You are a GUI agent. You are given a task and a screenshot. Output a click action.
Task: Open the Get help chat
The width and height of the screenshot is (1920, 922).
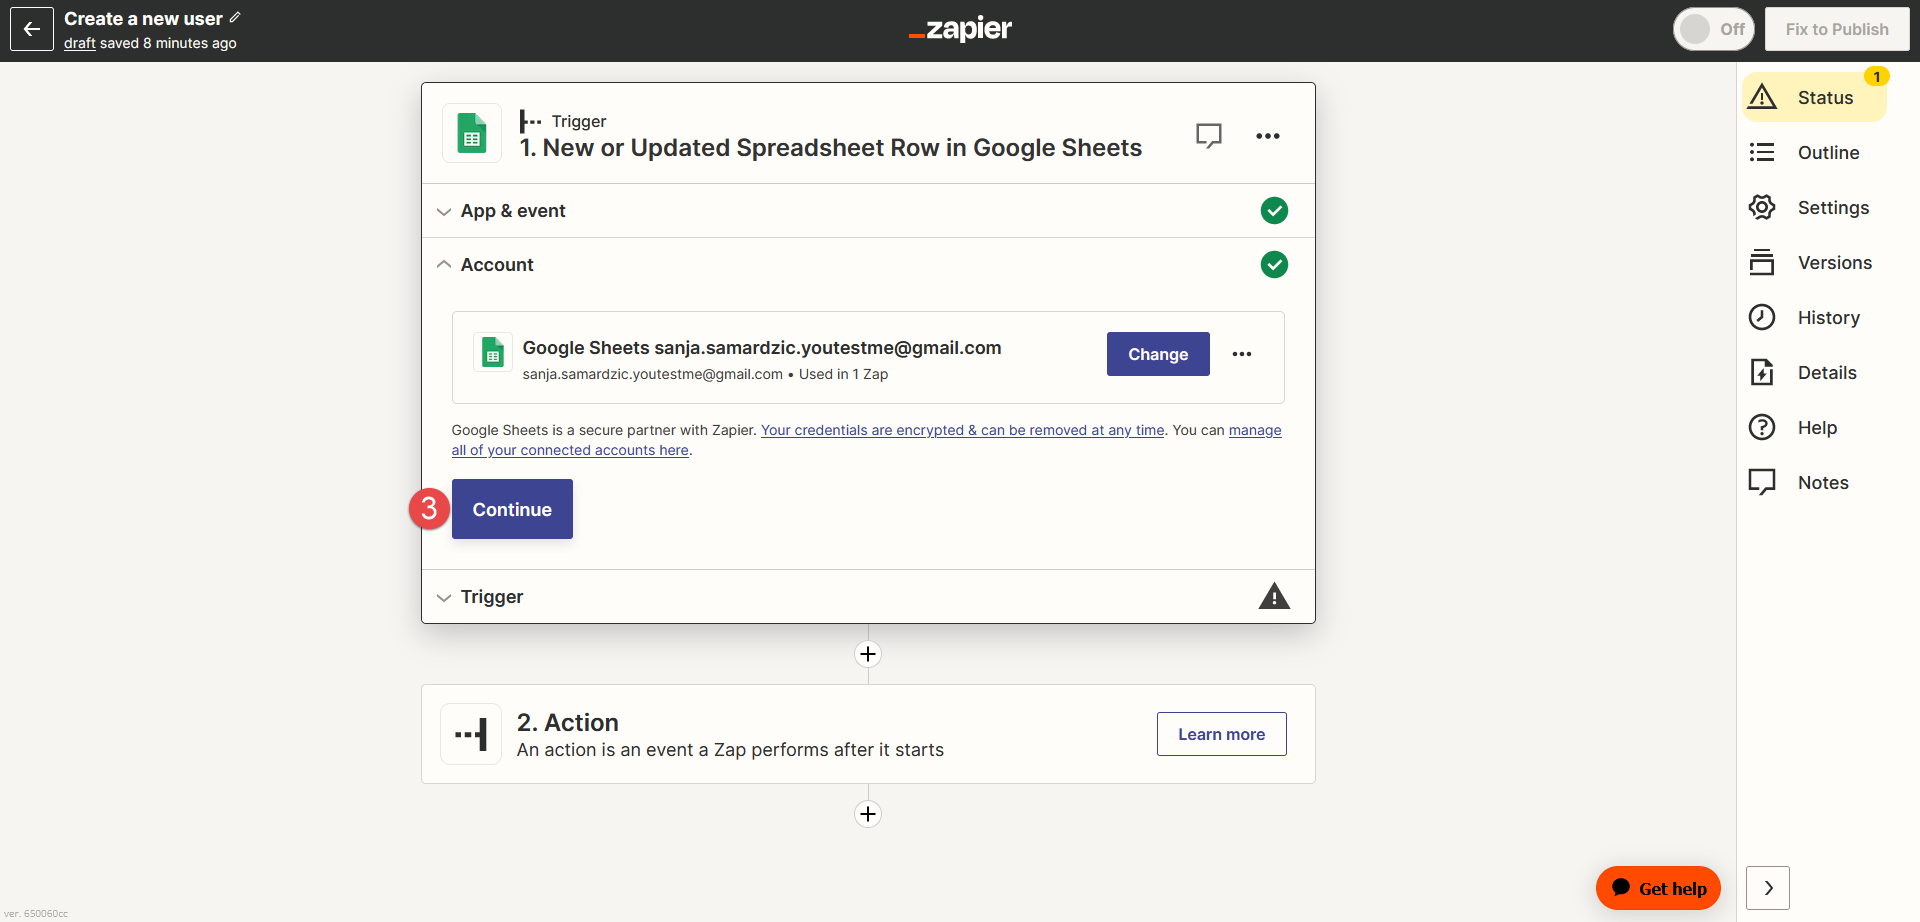click(x=1658, y=888)
